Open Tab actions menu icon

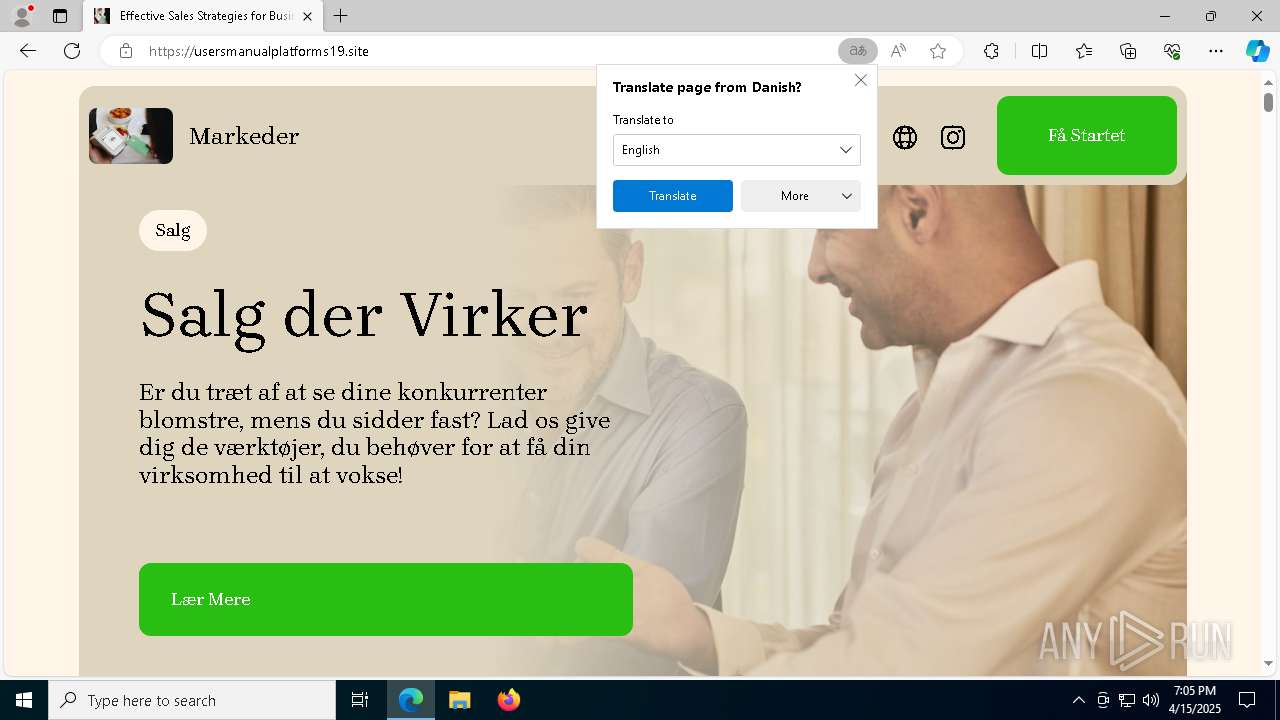[x=60, y=16]
